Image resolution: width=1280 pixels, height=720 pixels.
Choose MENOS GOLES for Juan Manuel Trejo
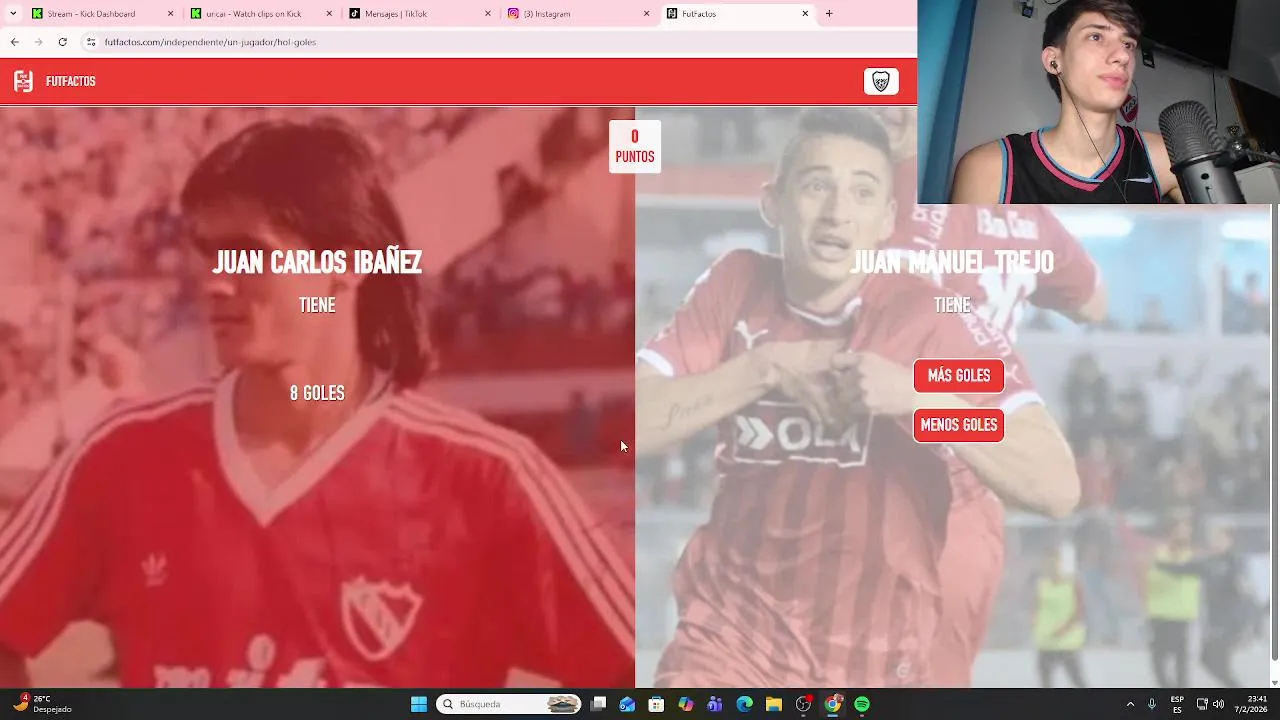pyautogui.click(x=959, y=425)
